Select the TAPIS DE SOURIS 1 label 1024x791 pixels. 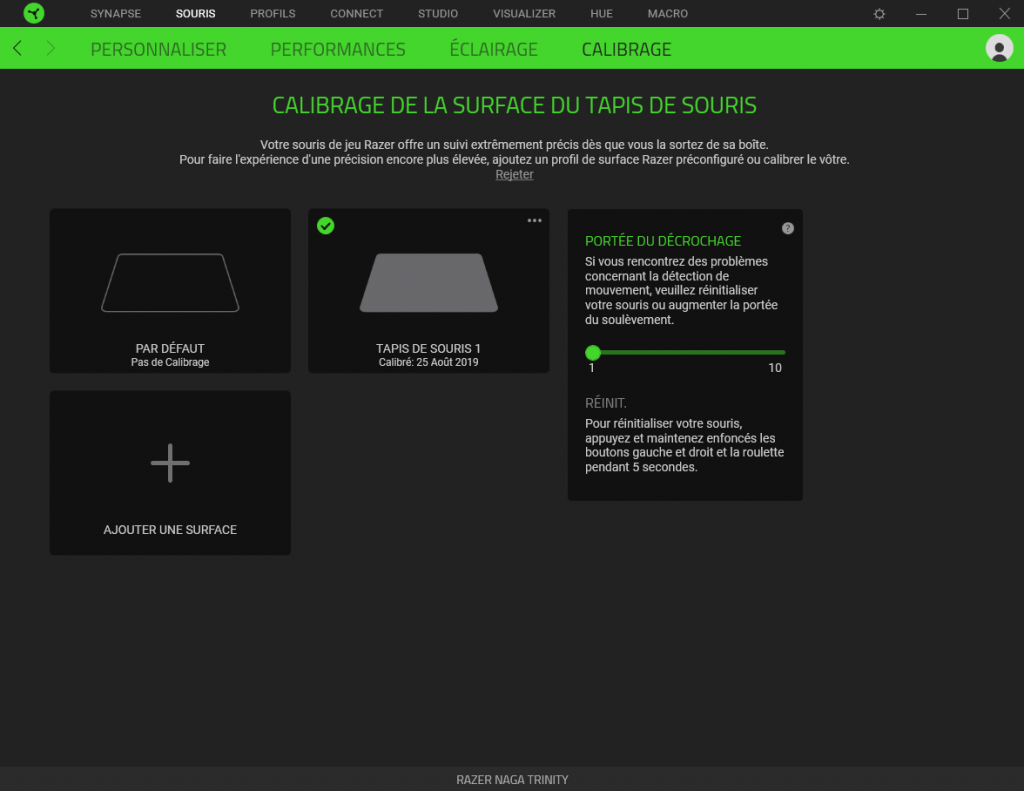(x=428, y=348)
